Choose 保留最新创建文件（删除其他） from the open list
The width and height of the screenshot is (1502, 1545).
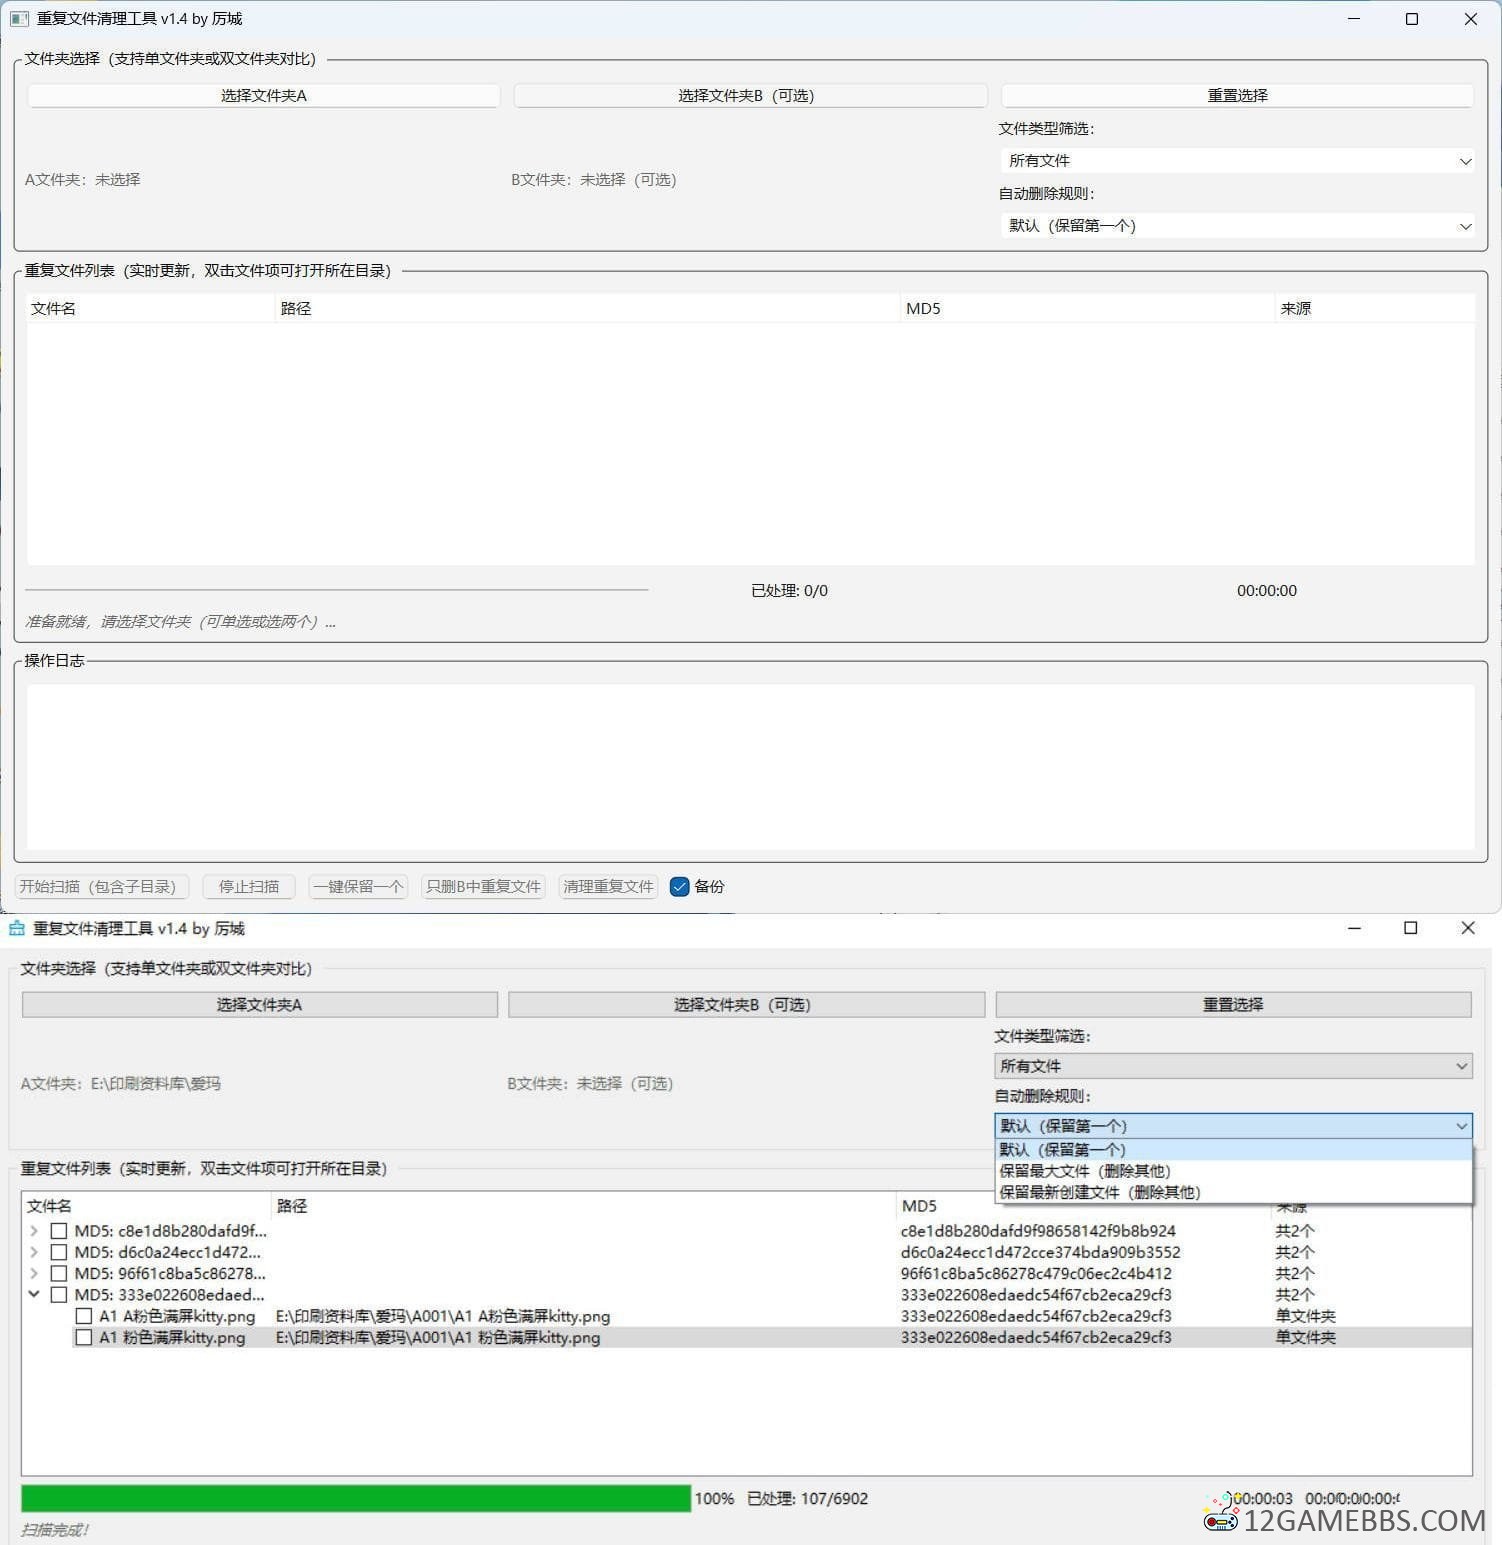pyautogui.click(x=1100, y=1192)
